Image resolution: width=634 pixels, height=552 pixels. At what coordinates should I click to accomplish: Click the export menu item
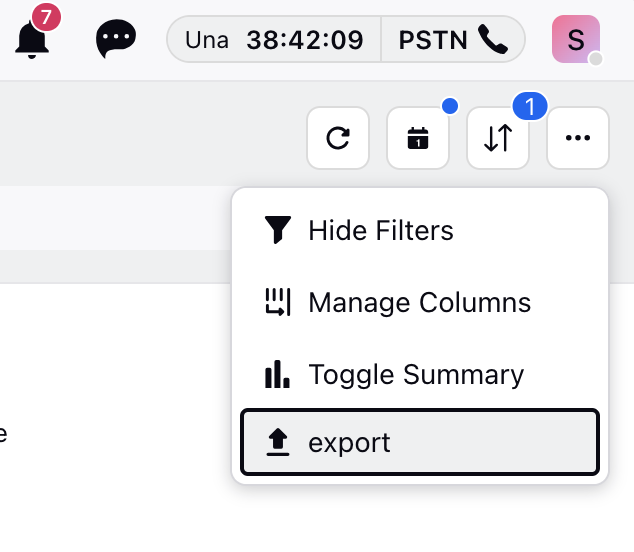[420, 442]
